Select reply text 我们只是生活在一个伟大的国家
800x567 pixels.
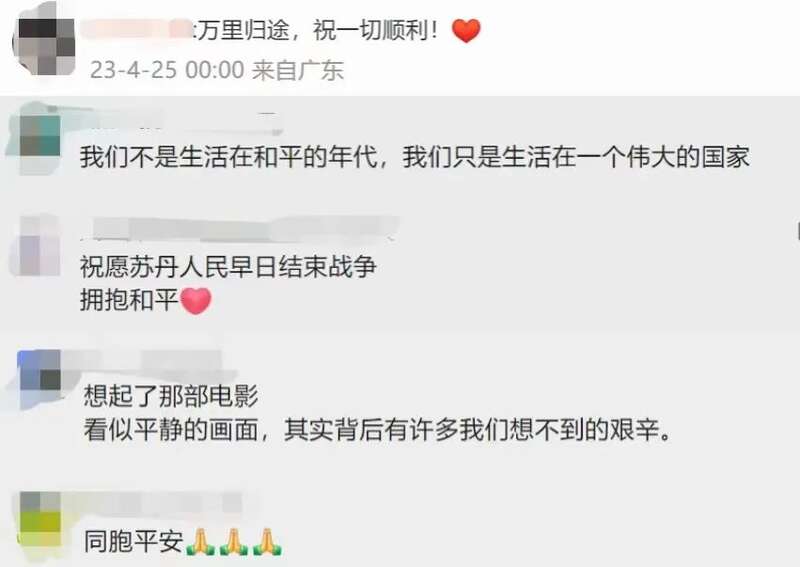click(x=577, y=157)
